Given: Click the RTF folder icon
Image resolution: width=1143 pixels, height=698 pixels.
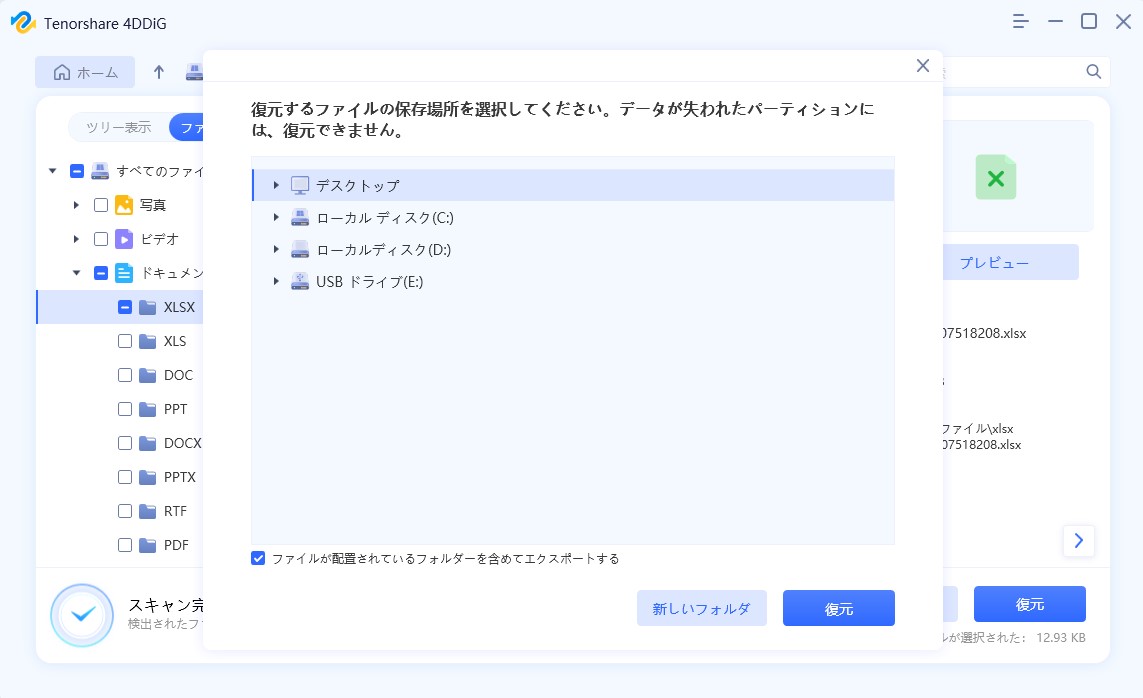Looking at the screenshot, I should [148, 511].
